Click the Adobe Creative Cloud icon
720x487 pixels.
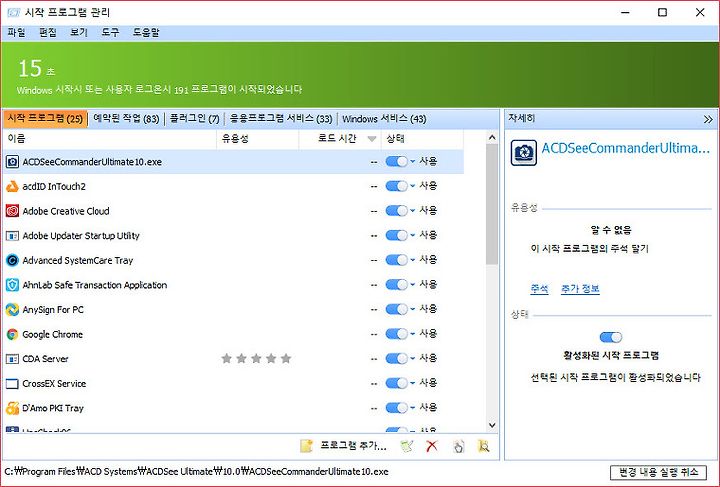tap(12, 211)
